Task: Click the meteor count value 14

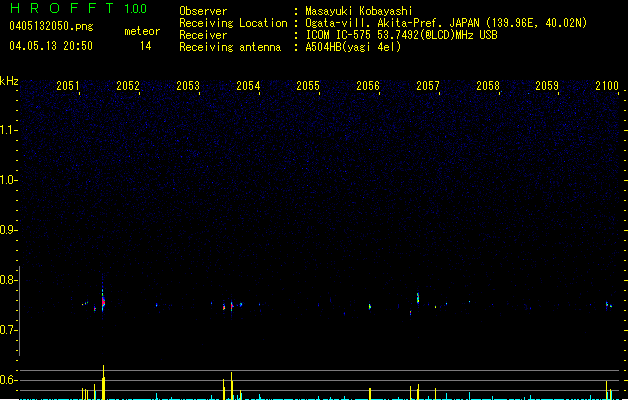Action: [x=146, y=46]
